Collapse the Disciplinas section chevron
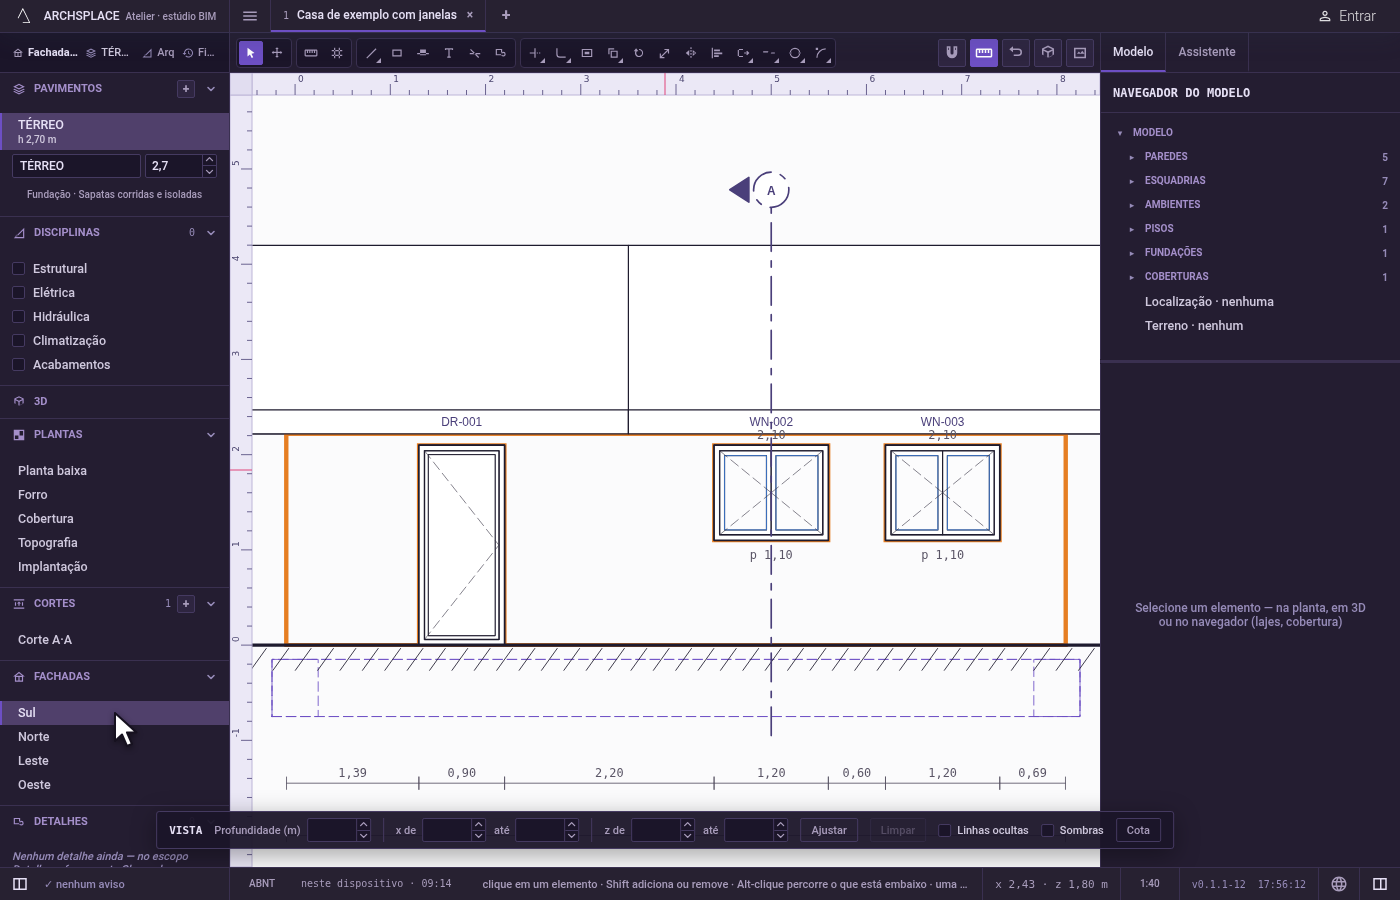1400x900 pixels. pyautogui.click(x=211, y=233)
